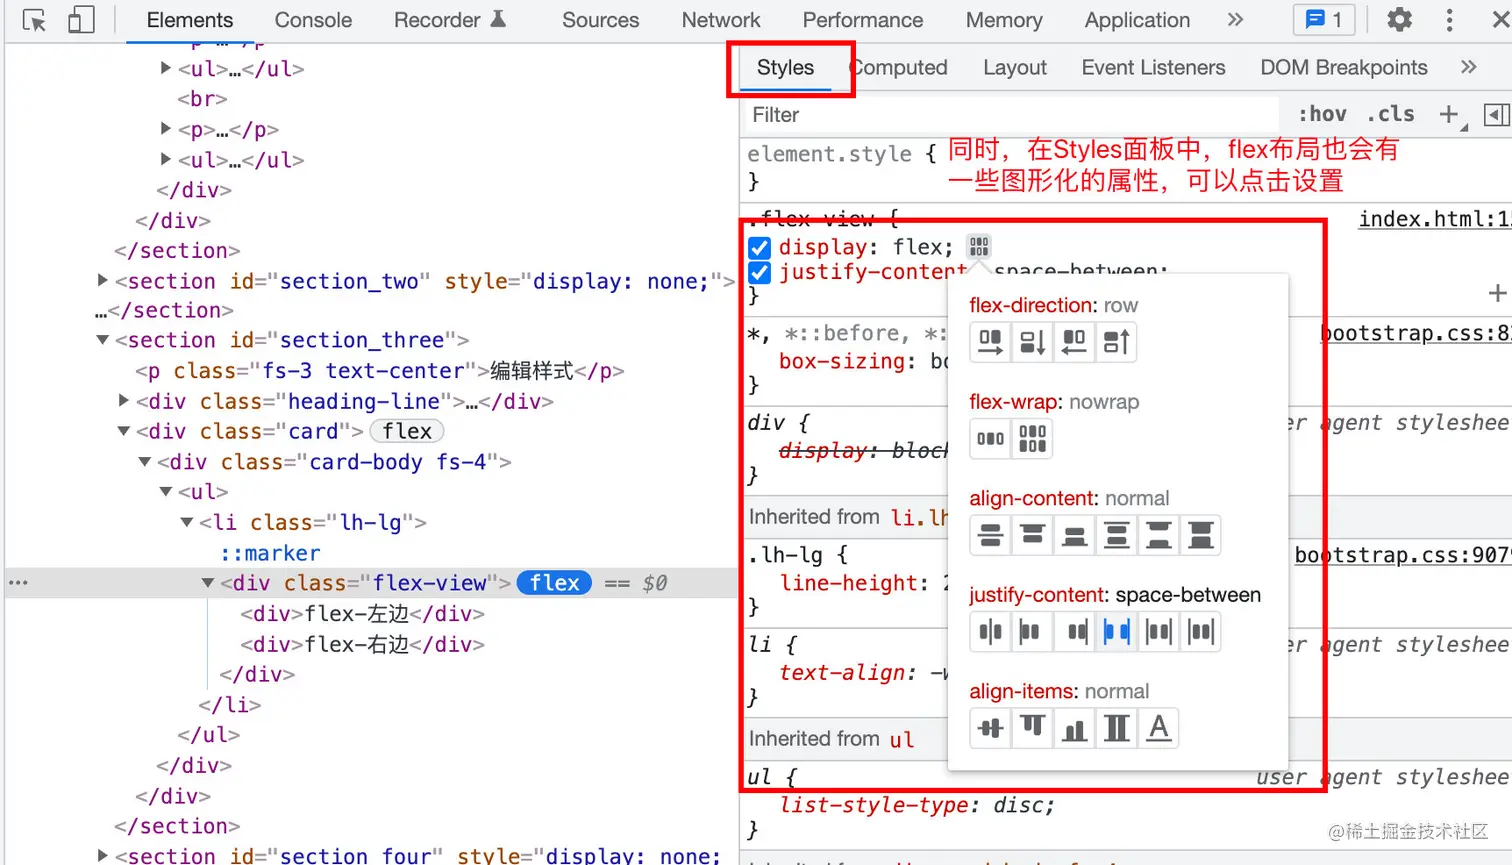Viewport: 1512px width, 865px height.
Task: Set align-content to flex-end icon
Action: 1074,535
